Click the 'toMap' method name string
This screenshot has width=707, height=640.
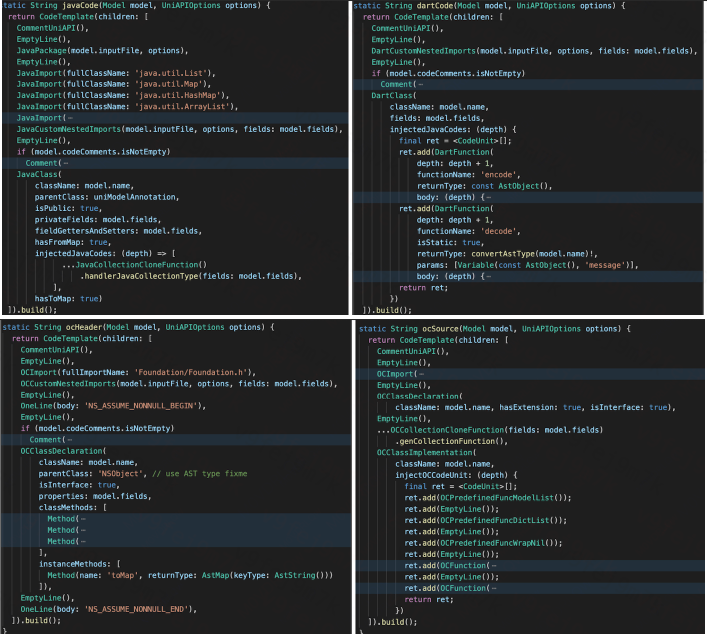point(123,576)
